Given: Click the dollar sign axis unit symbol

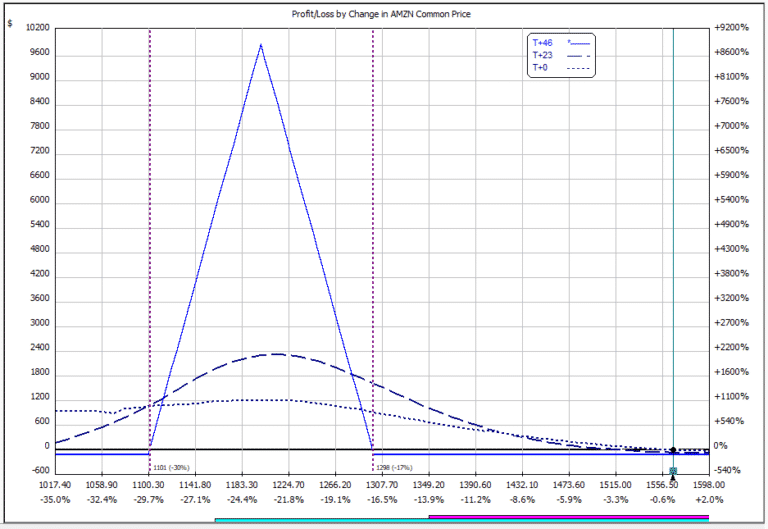Looking at the screenshot, I should 10,23.
